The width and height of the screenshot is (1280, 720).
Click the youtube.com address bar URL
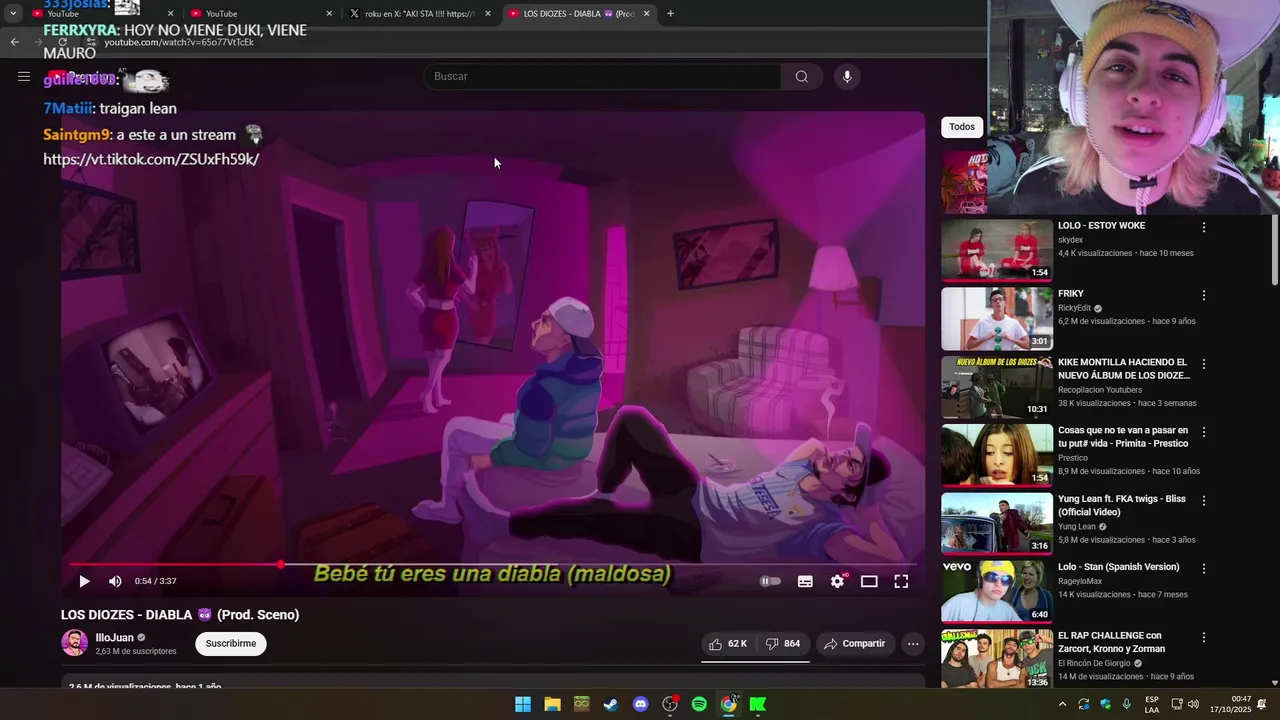[179, 42]
